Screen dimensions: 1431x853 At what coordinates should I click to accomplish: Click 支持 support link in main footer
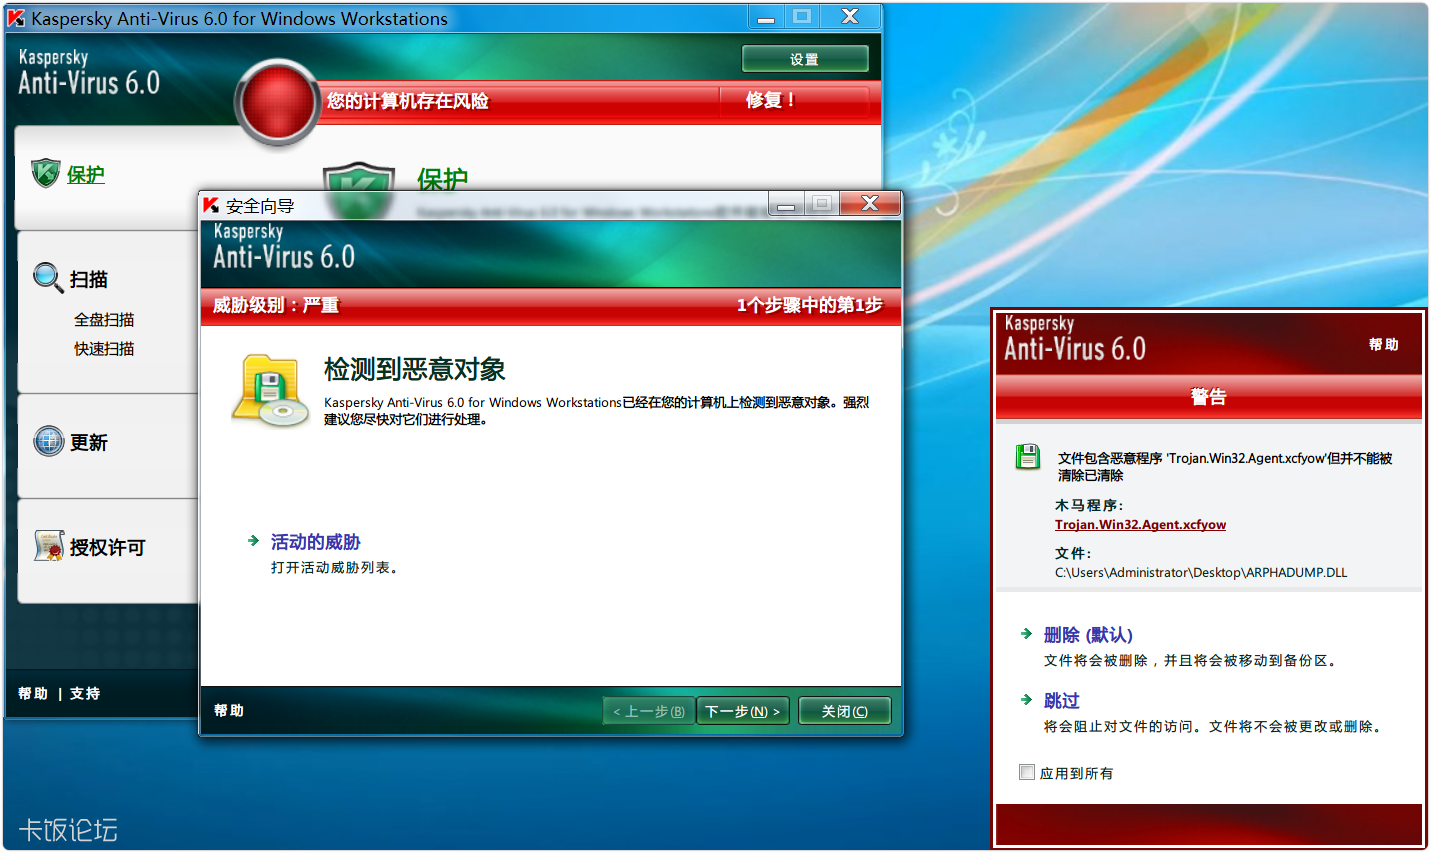(x=85, y=693)
